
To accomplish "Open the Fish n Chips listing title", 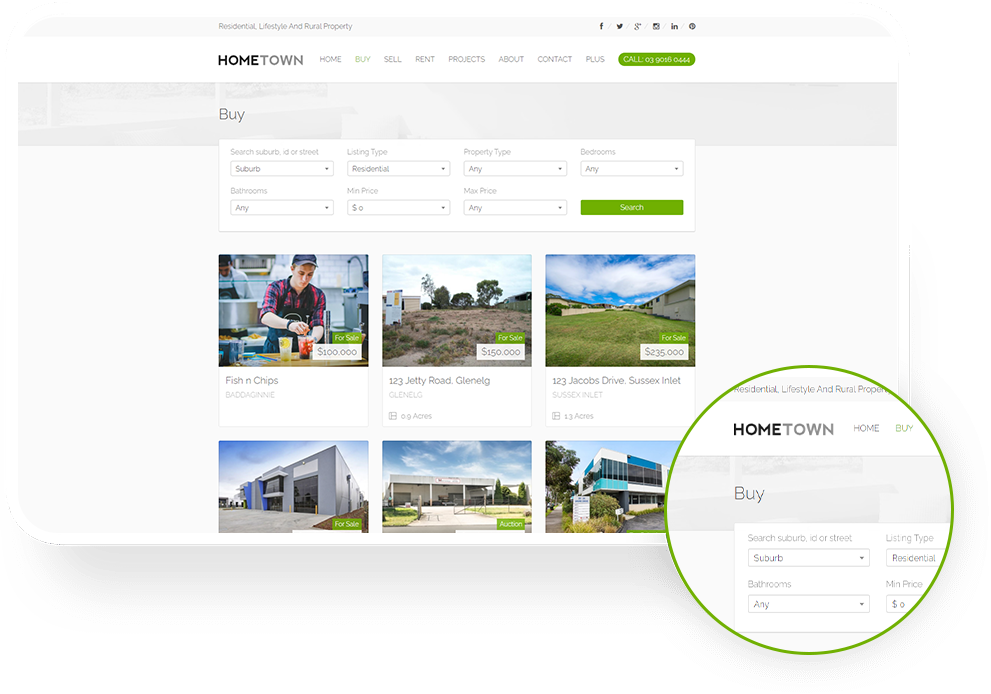I will [x=252, y=381].
